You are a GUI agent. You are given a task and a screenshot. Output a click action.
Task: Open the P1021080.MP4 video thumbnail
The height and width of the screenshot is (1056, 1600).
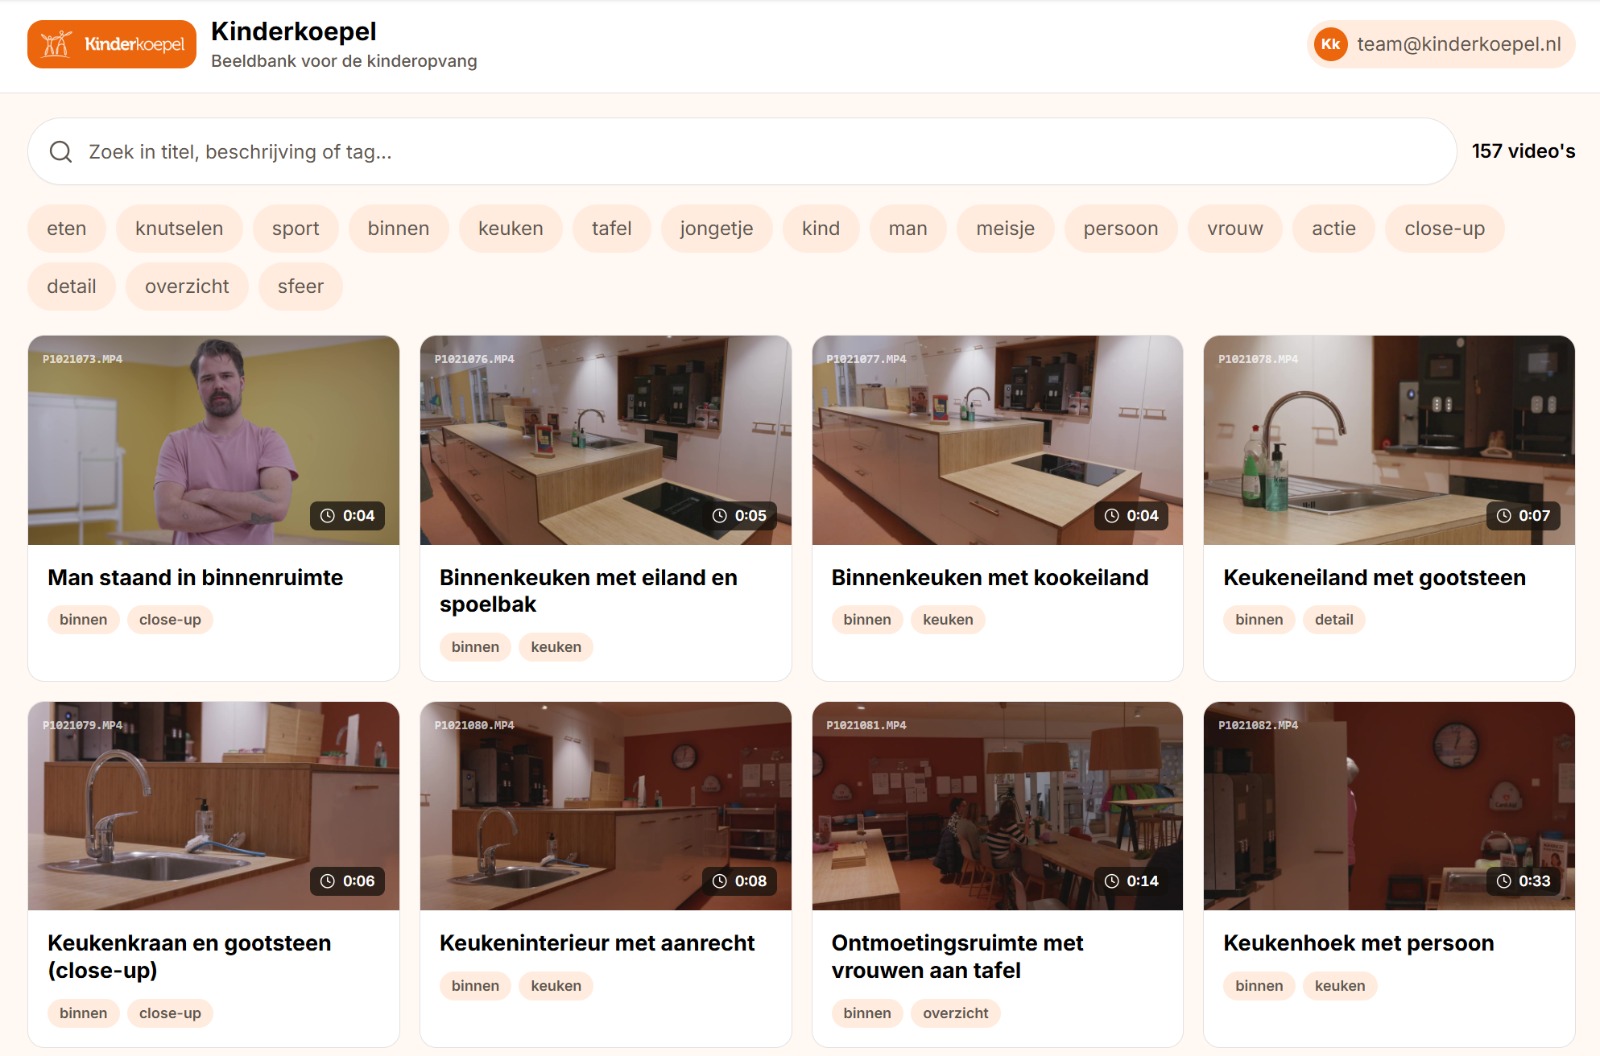pos(606,806)
